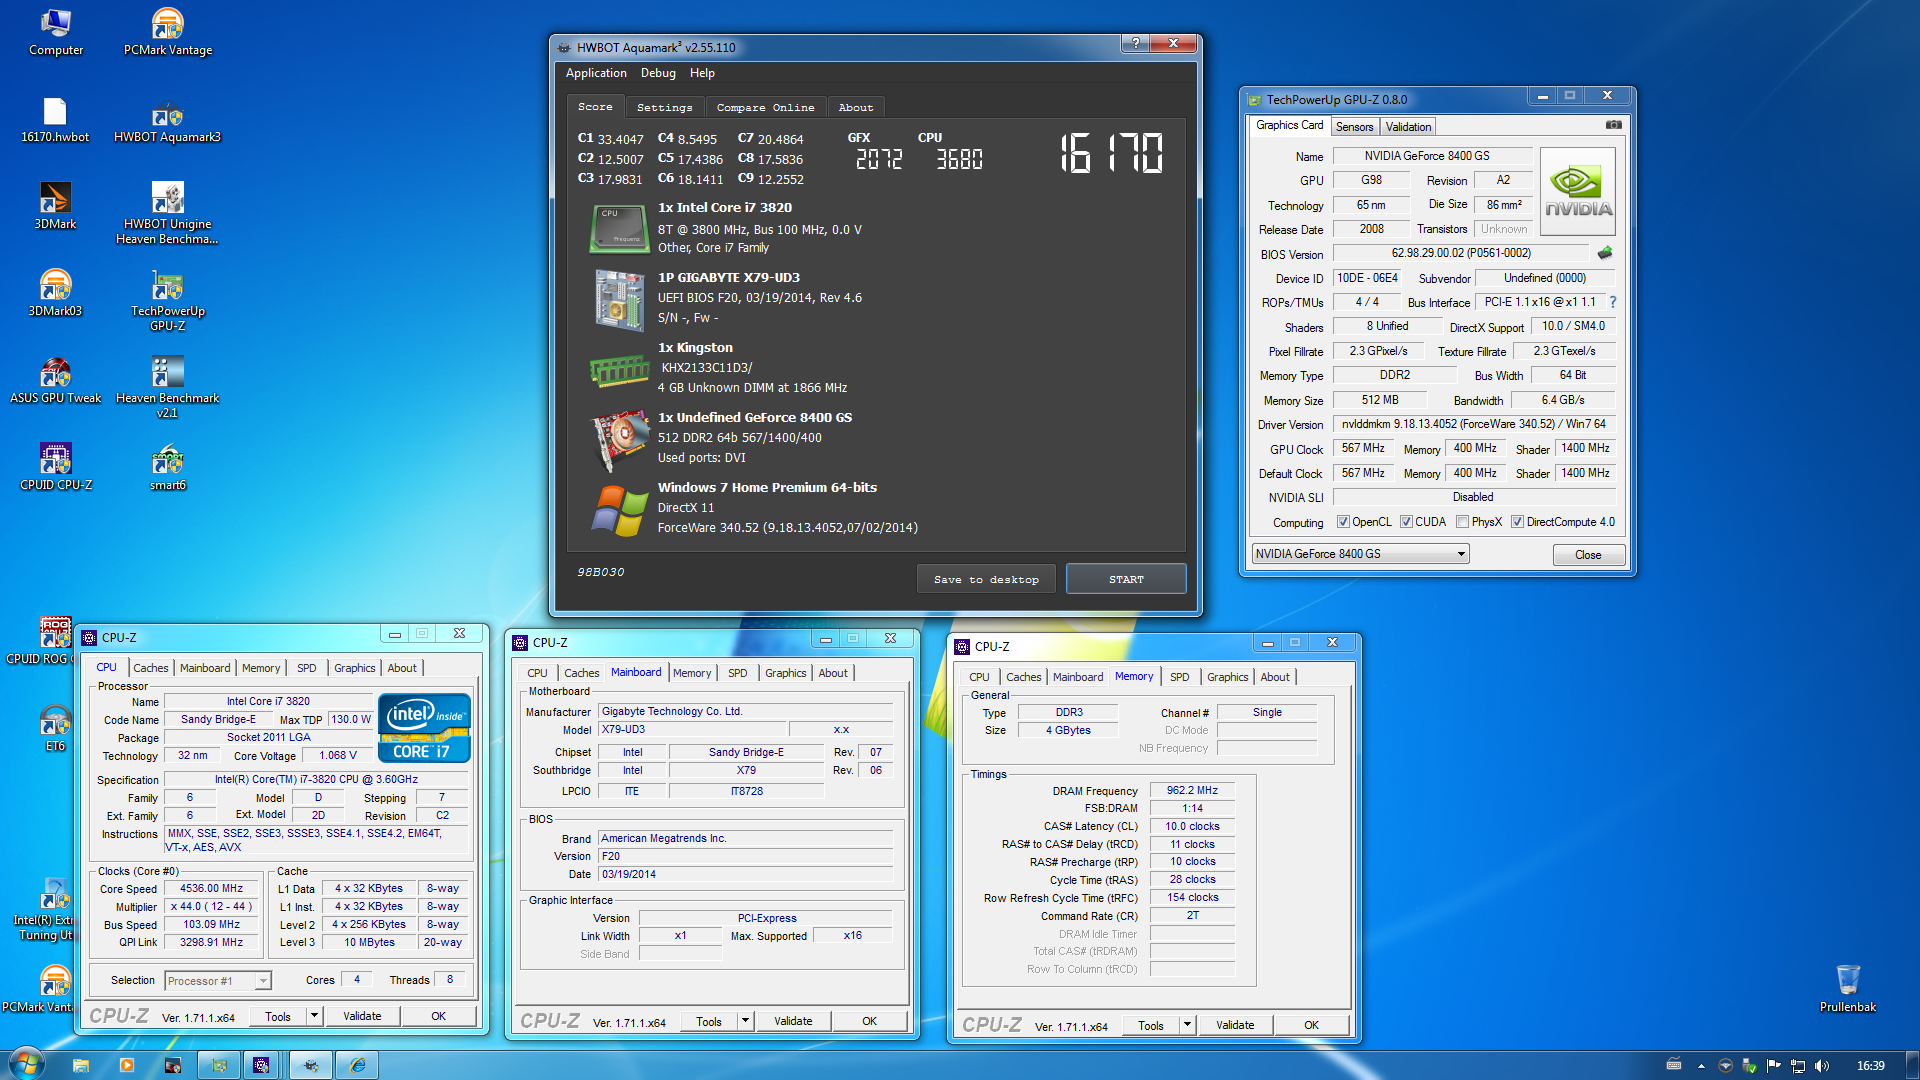Open the 3DMark03 desktop shortcut
This screenshot has width=1920, height=1080.
(55, 293)
